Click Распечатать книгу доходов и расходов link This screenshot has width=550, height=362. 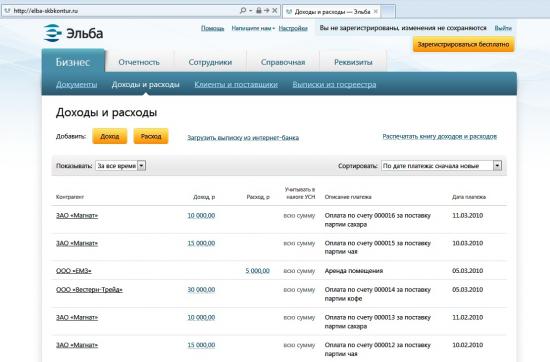point(440,136)
